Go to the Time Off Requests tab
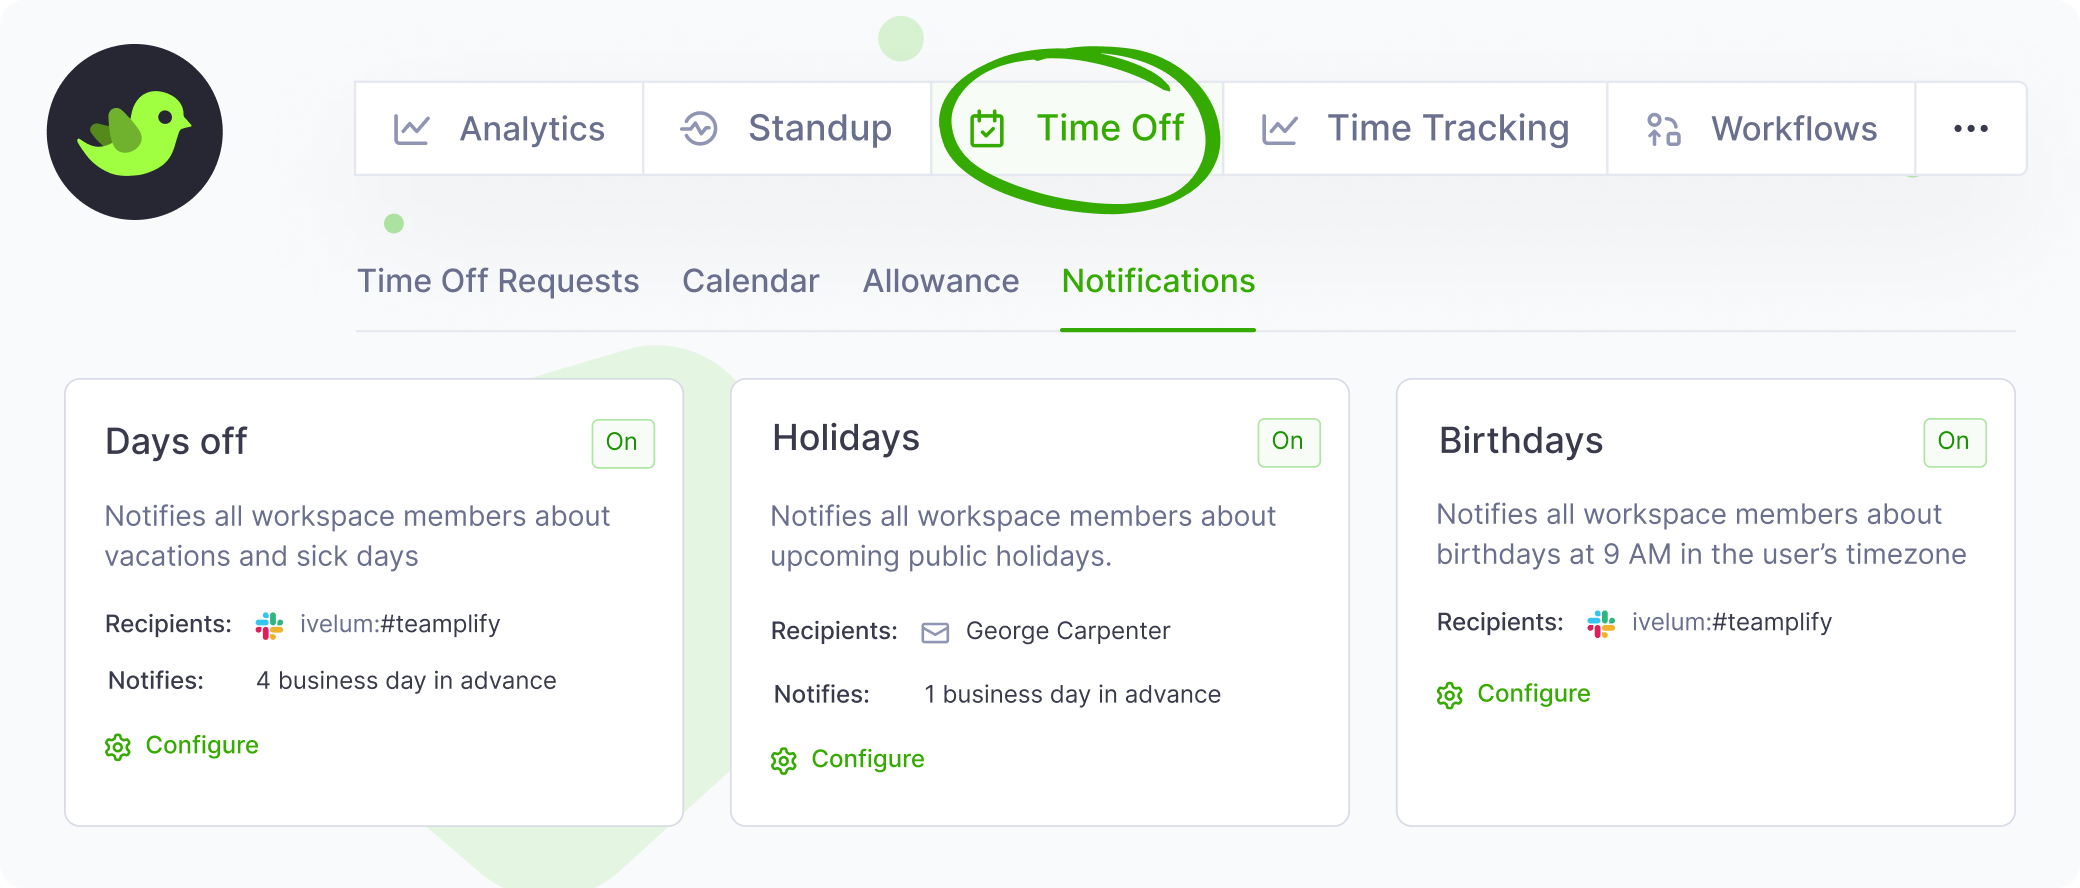The height and width of the screenshot is (888, 2080). [x=498, y=282]
